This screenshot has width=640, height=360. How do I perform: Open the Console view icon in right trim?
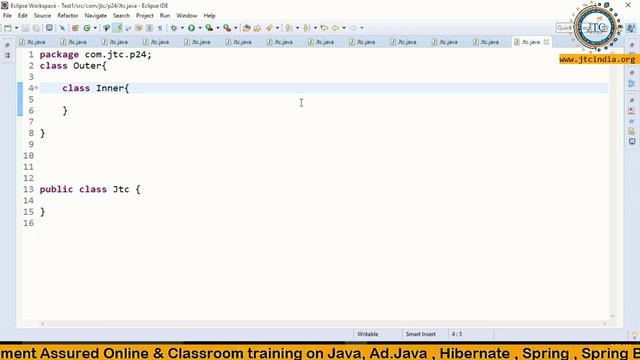[632, 142]
